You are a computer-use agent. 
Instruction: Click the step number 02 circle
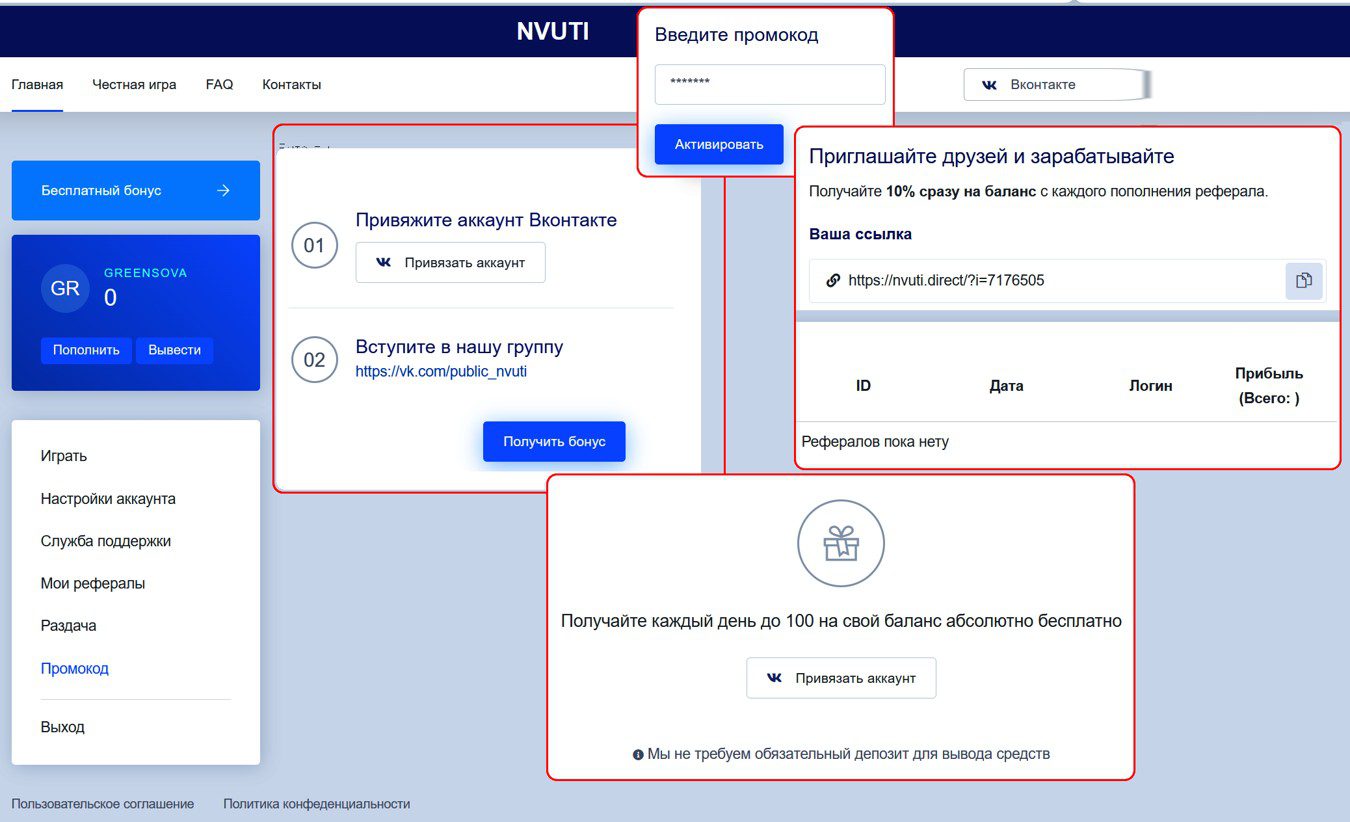pos(314,360)
